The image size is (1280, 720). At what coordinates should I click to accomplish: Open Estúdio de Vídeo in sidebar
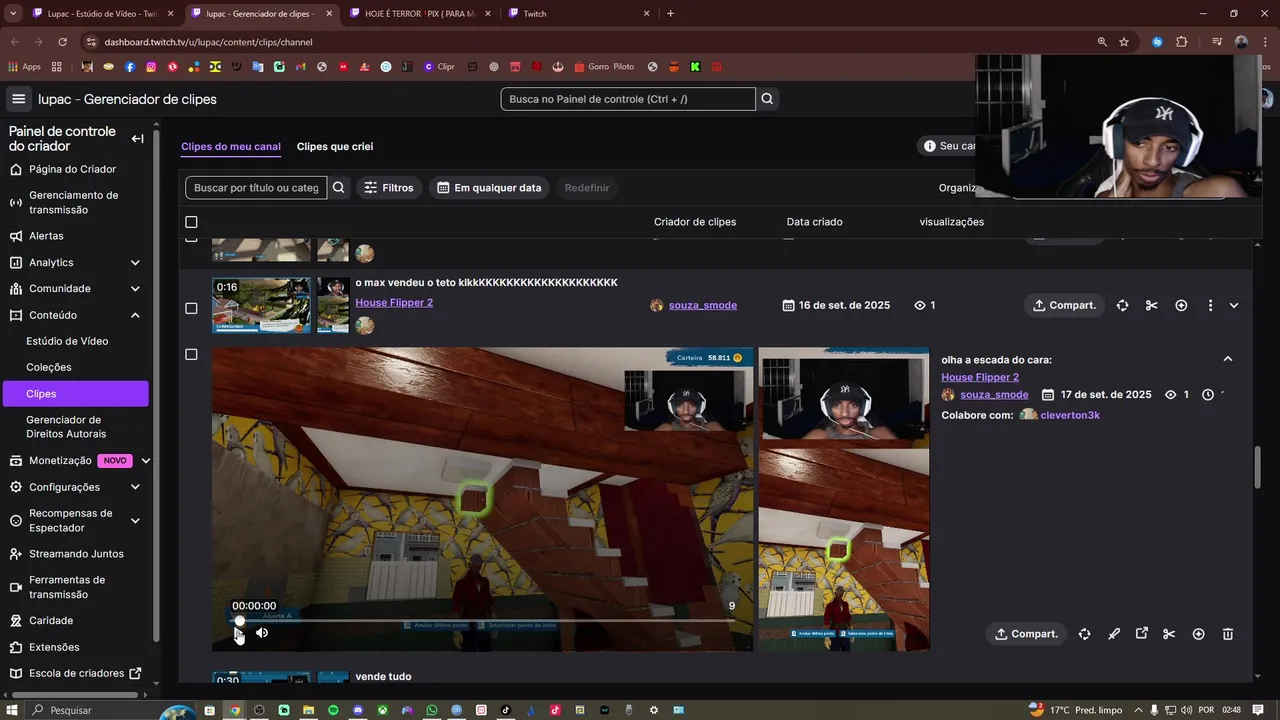pos(67,341)
